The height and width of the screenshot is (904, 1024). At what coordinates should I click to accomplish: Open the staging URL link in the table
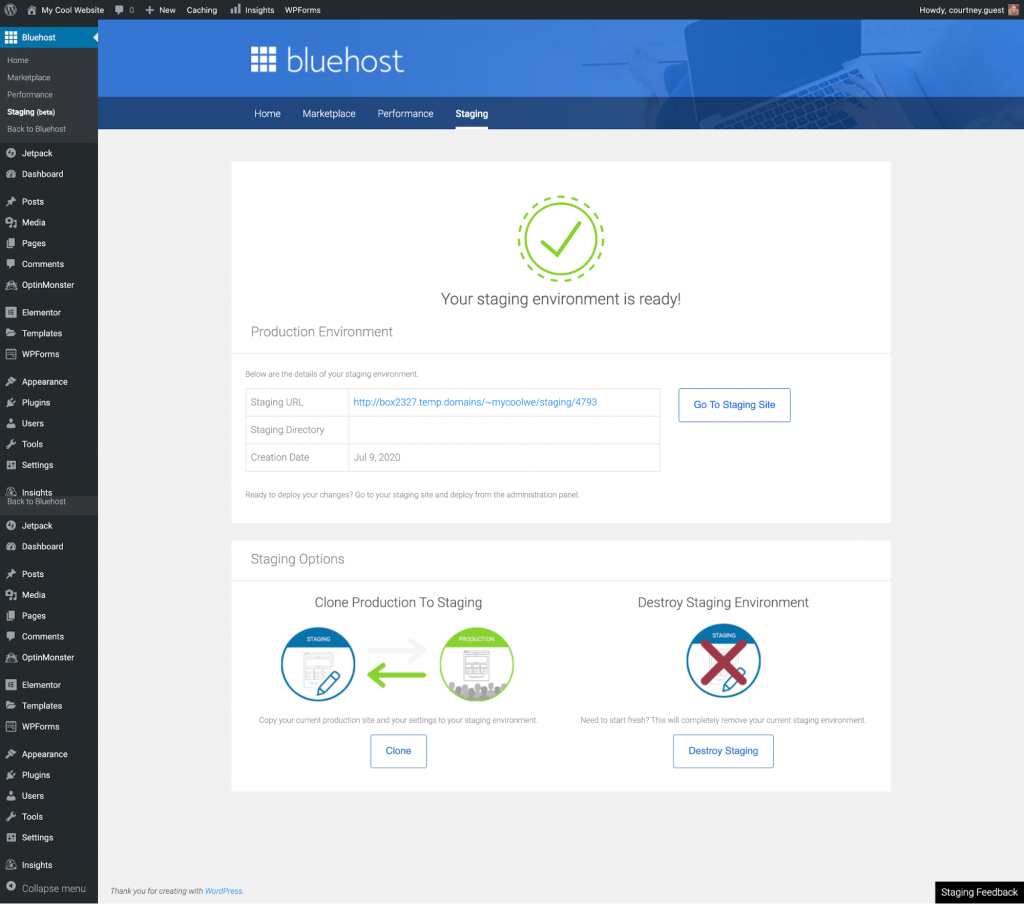tap(475, 402)
